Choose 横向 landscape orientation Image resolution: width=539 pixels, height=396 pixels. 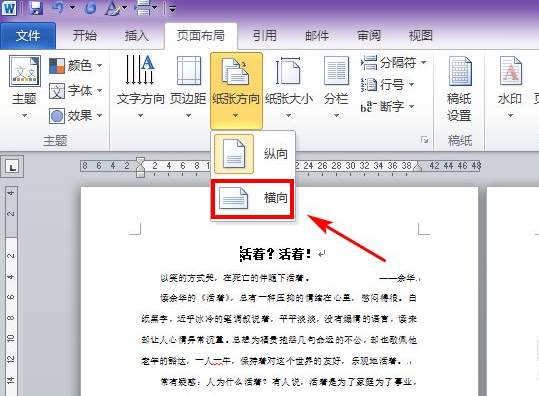point(253,199)
